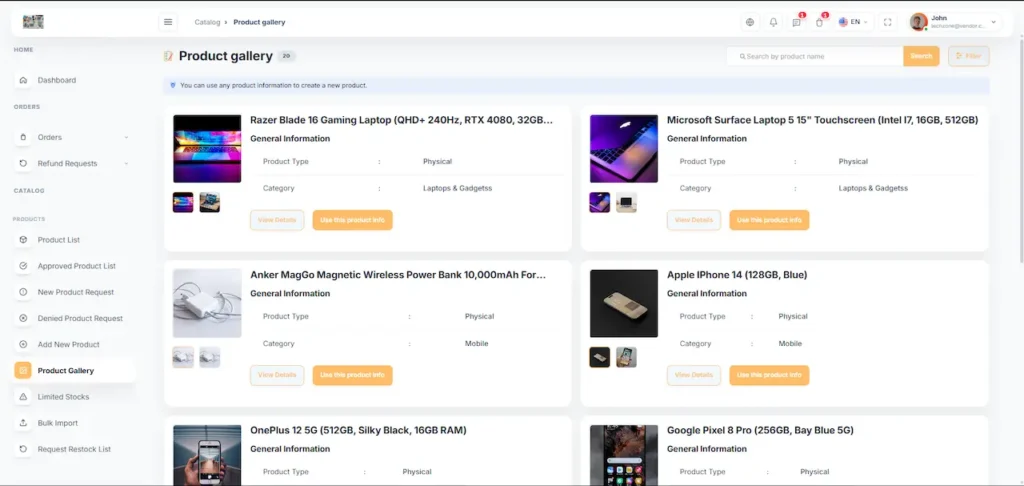Screen dimensions: 1024x486
Task: Click the Add New Product plus icon
Action: click(x=24, y=344)
